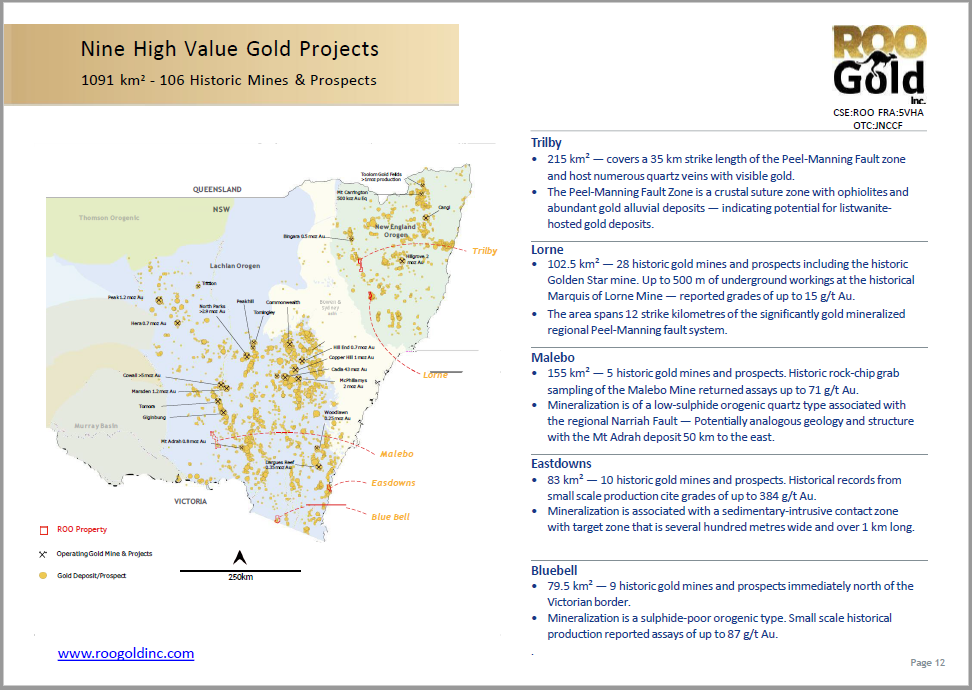Click the NSW label on the map
972x690 pixels.
coord(221,210)
